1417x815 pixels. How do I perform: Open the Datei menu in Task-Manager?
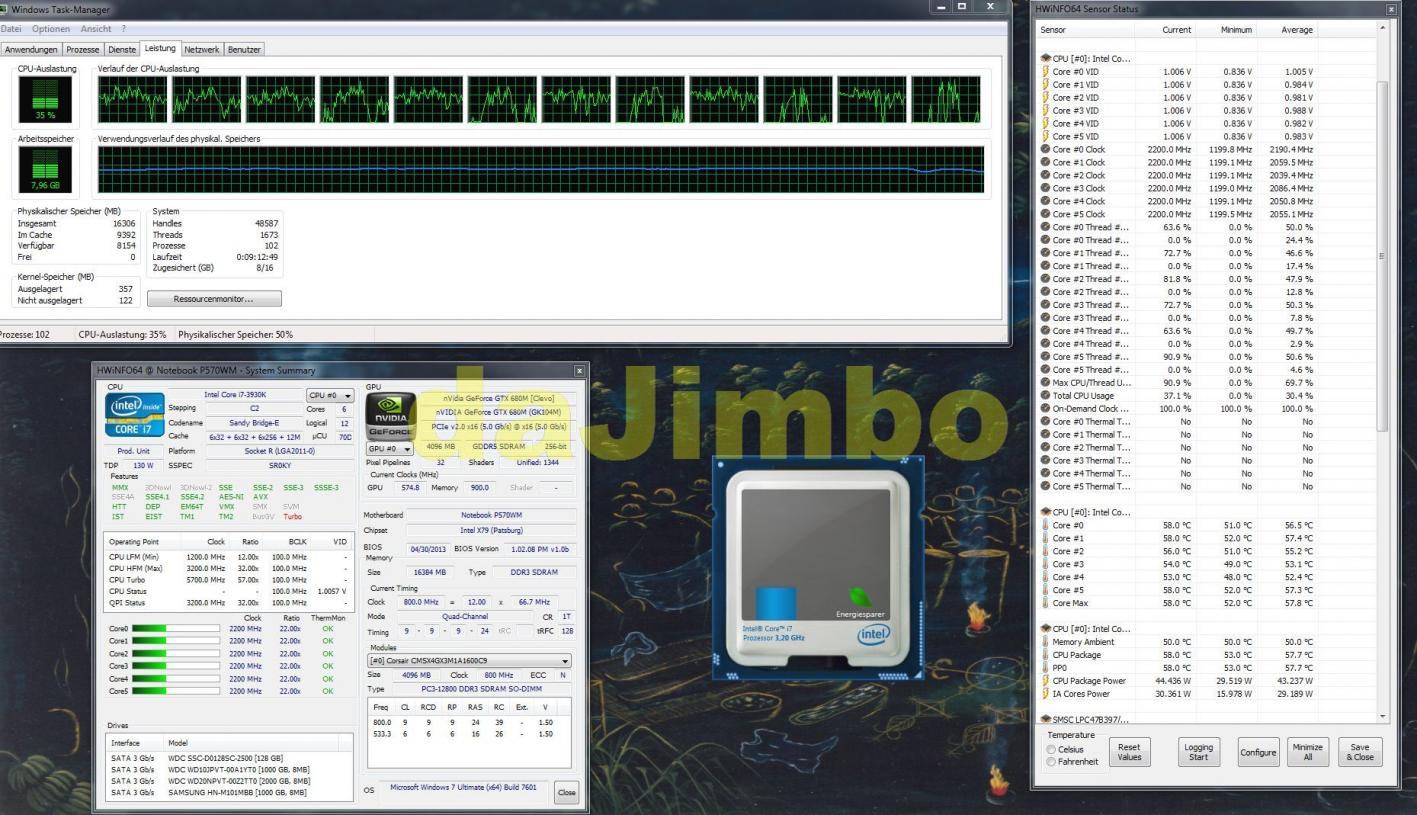13,29
